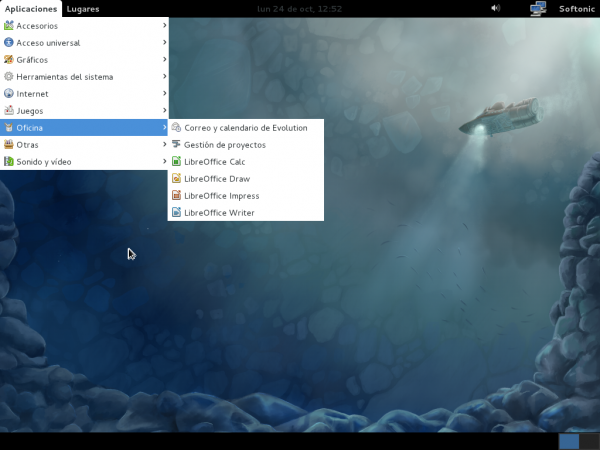This screenshot has height=450, width=600.
Task: Click the LibreOffice Draw icon
Action: click(176, 178)
